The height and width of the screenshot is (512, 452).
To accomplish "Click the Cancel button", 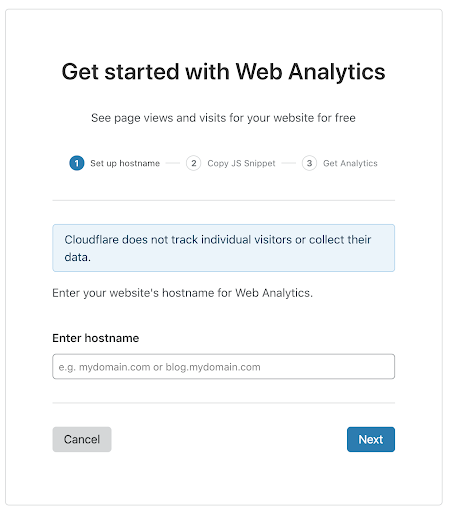I will point(82,439).
